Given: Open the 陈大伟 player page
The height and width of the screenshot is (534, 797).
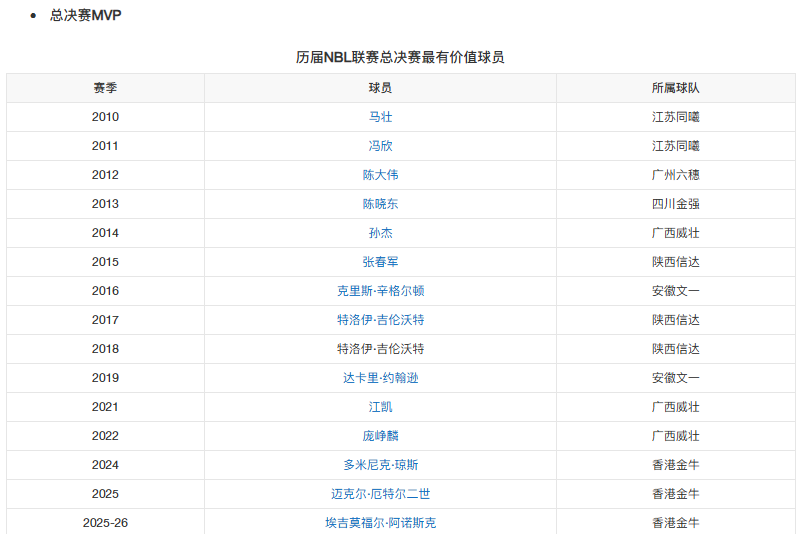Looking at the screenshot, I should 380,175.
